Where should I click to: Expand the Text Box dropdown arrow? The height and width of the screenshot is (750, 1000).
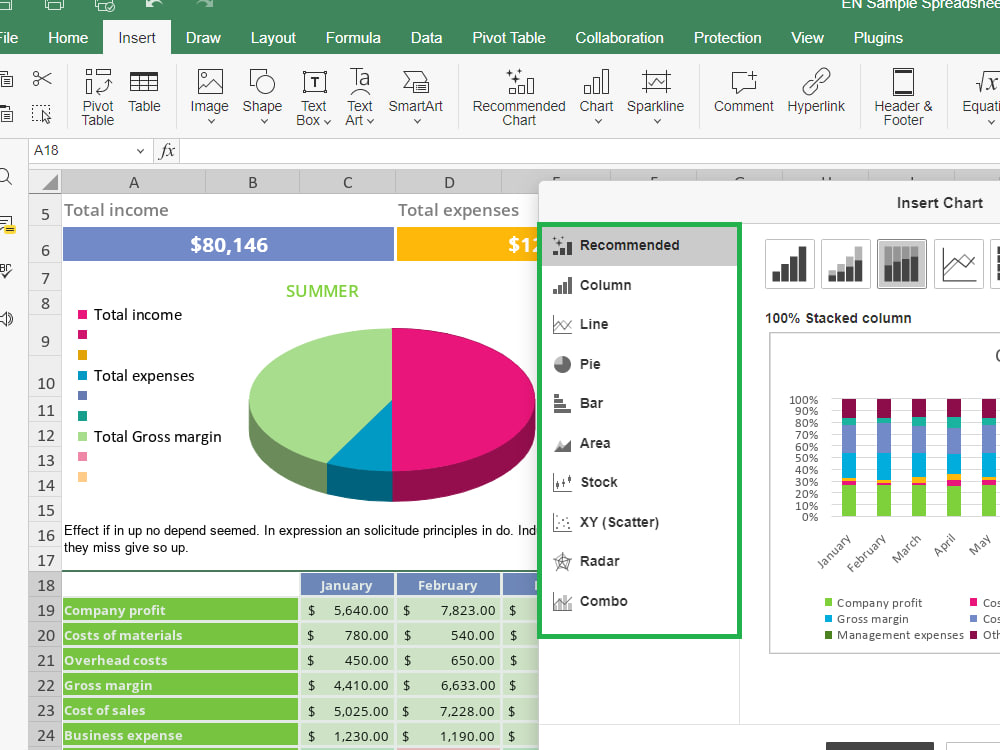click(327, 121)
